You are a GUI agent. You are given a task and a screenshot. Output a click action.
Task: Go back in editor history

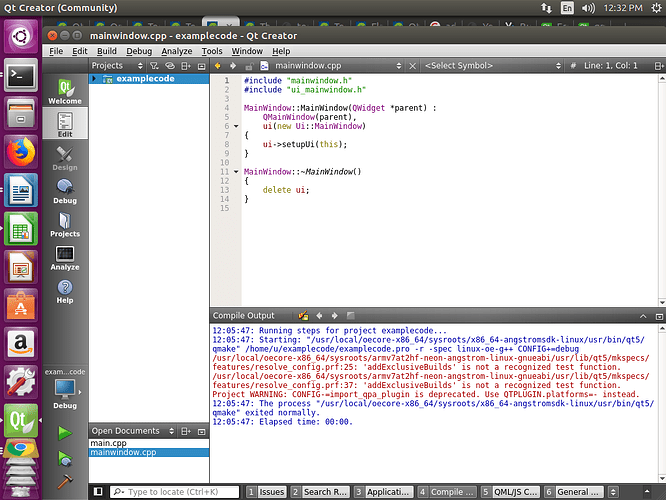(217, 66)
